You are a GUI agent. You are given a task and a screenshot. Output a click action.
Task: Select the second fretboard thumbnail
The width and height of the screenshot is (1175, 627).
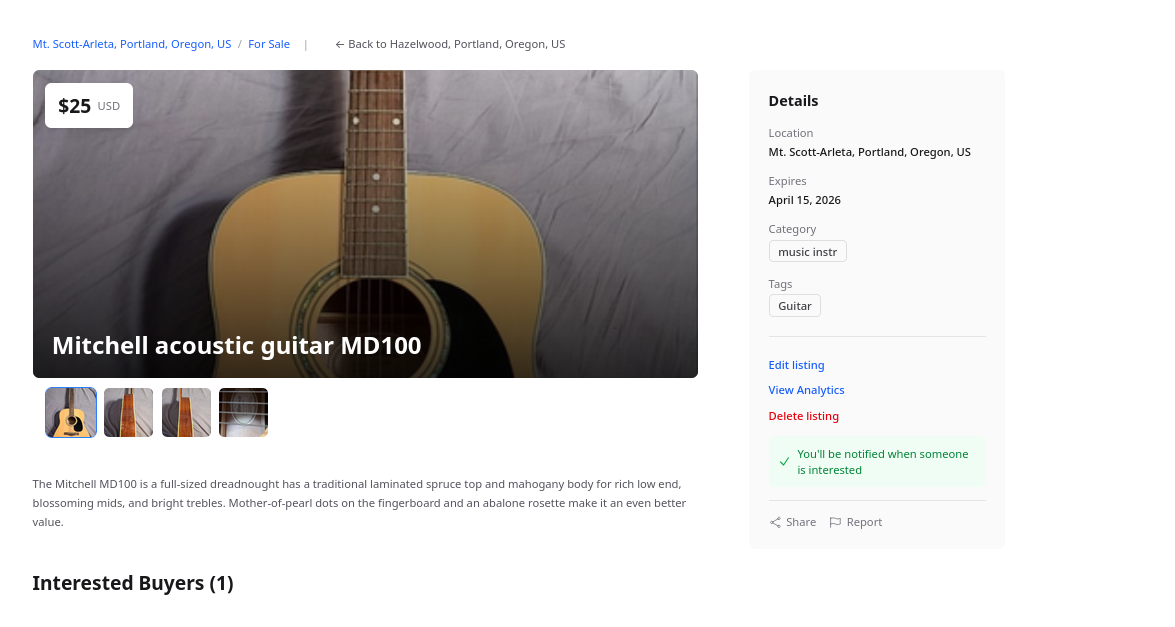tap(128, 412)
